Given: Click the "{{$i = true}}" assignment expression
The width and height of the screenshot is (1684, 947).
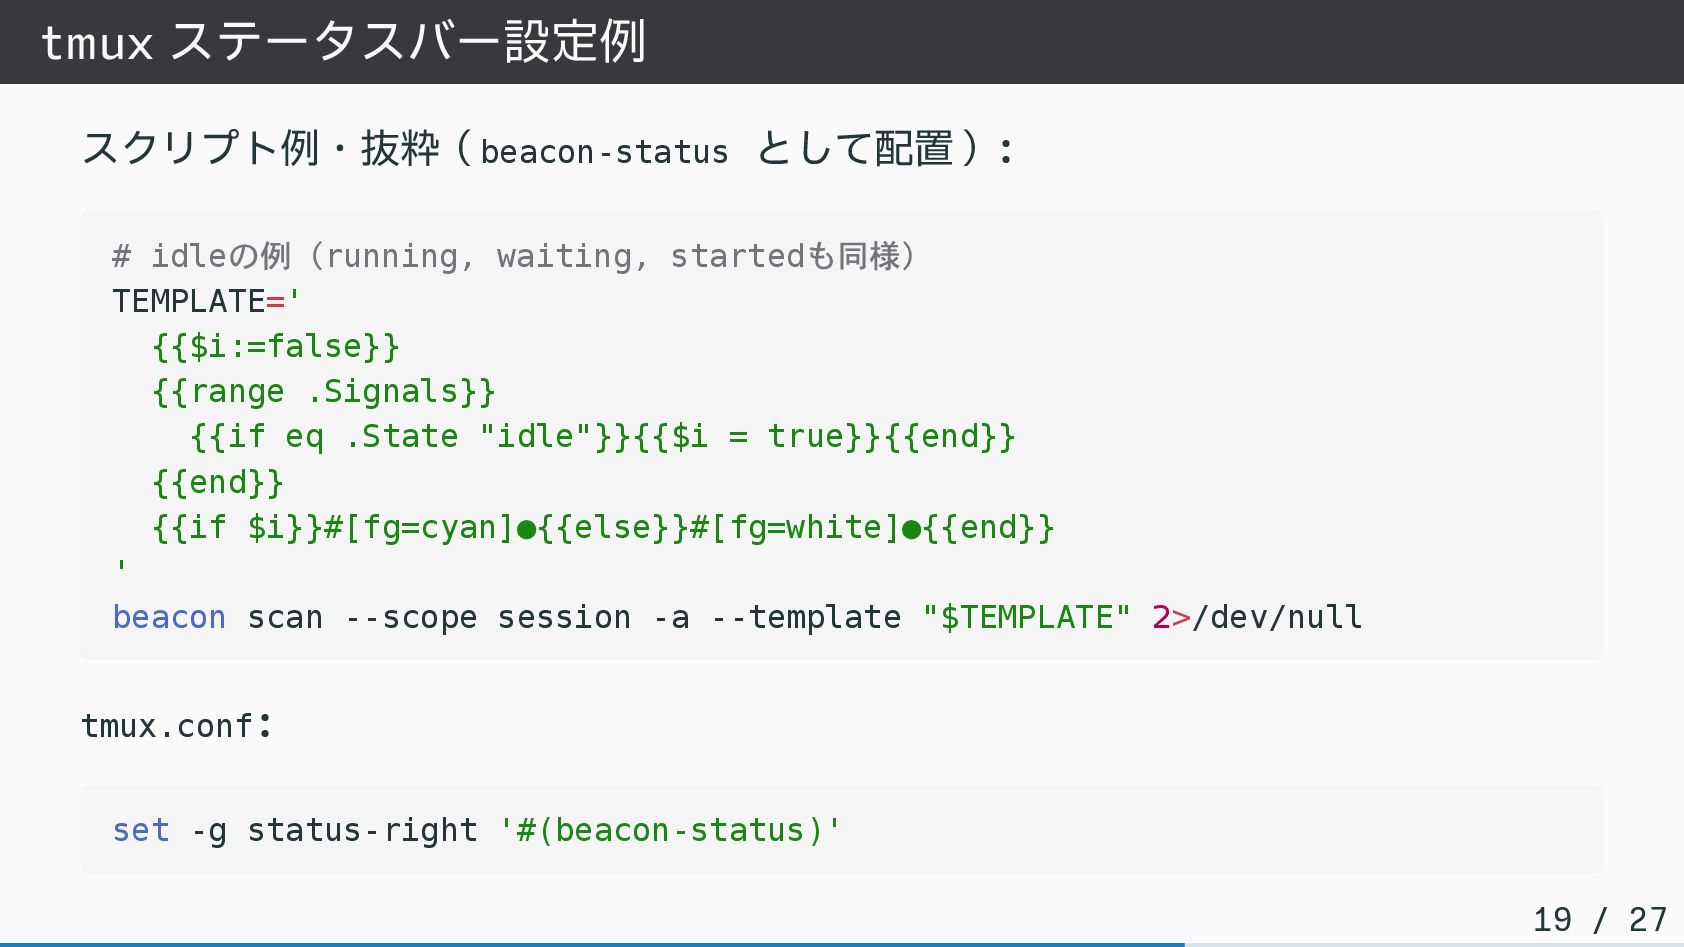Looking at the screenshot, I should pyautogui.click(x=757, y=436).
